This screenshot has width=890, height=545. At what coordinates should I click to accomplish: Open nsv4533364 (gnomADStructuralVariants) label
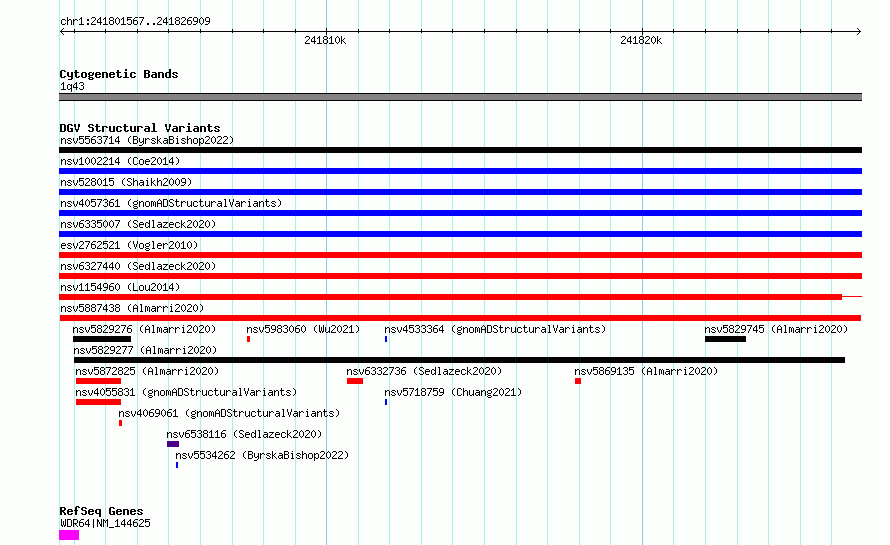495,329
